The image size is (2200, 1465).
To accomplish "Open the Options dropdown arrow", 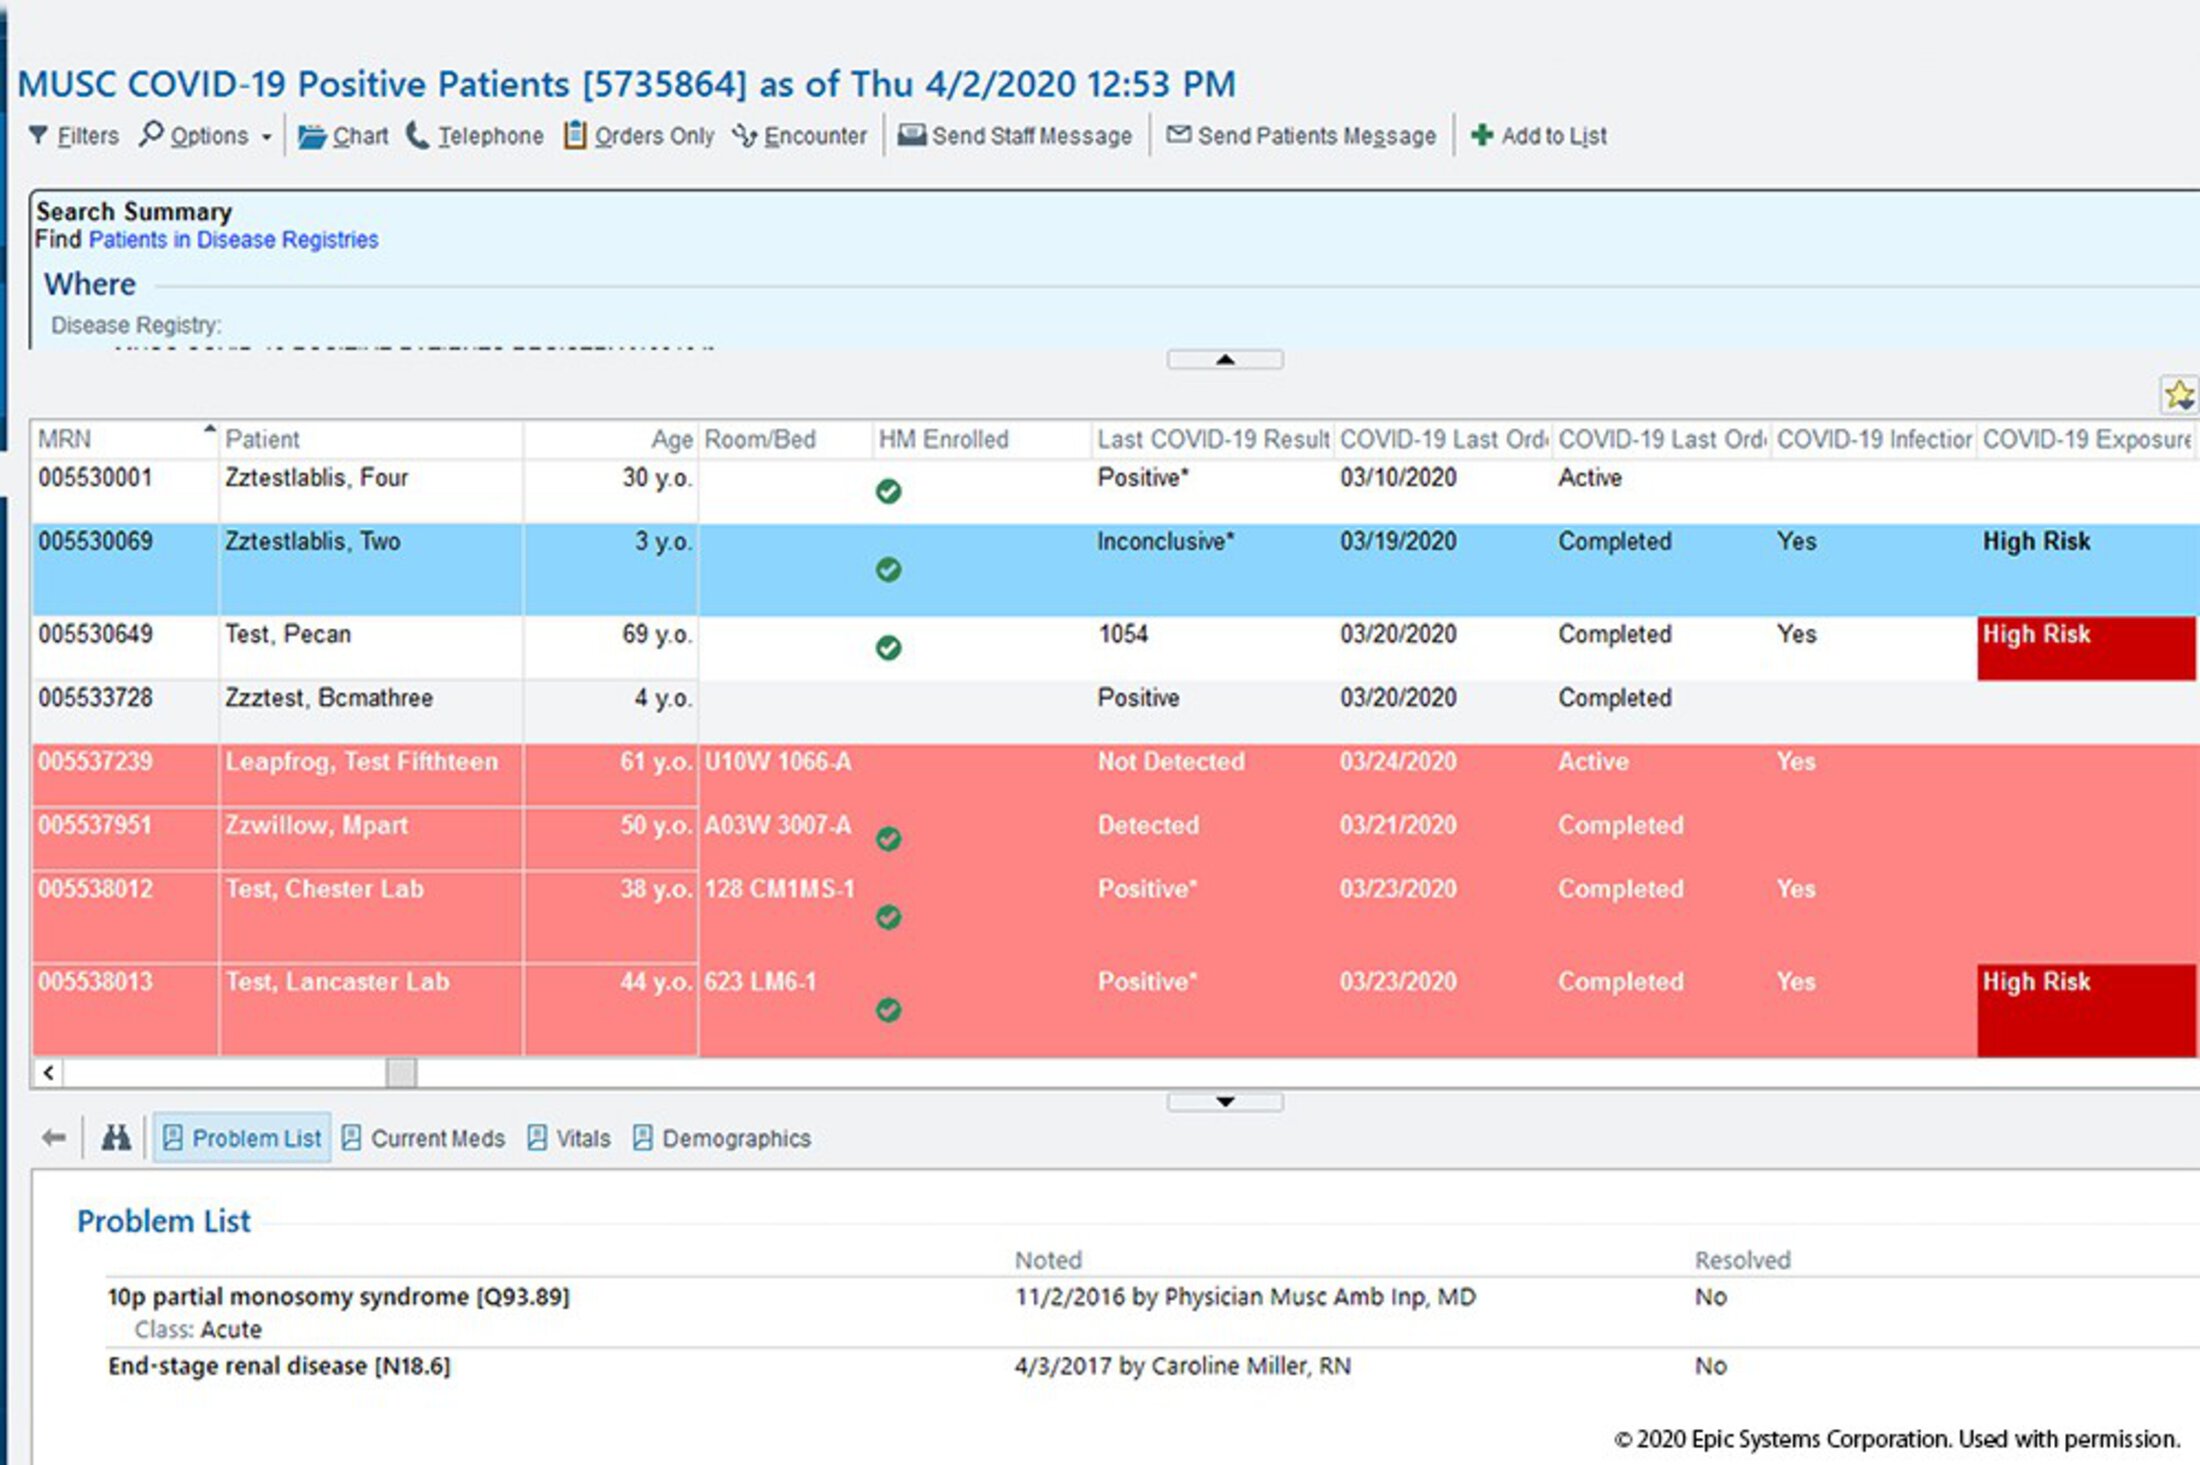I will (267, 137).
